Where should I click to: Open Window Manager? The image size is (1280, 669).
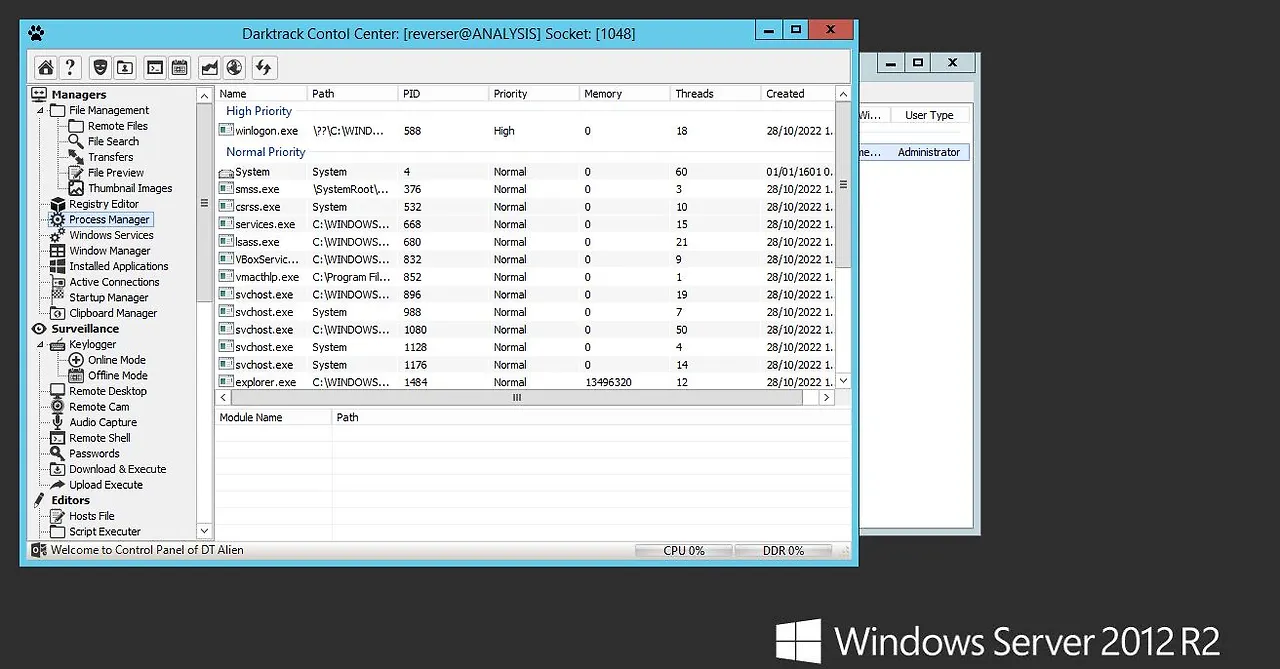coord(110,251)
